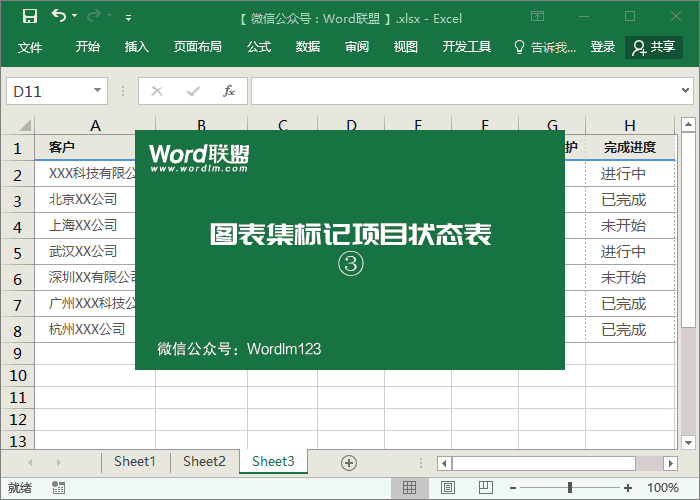Click the Save icon in quick access toolbar

tap(30, 17)
